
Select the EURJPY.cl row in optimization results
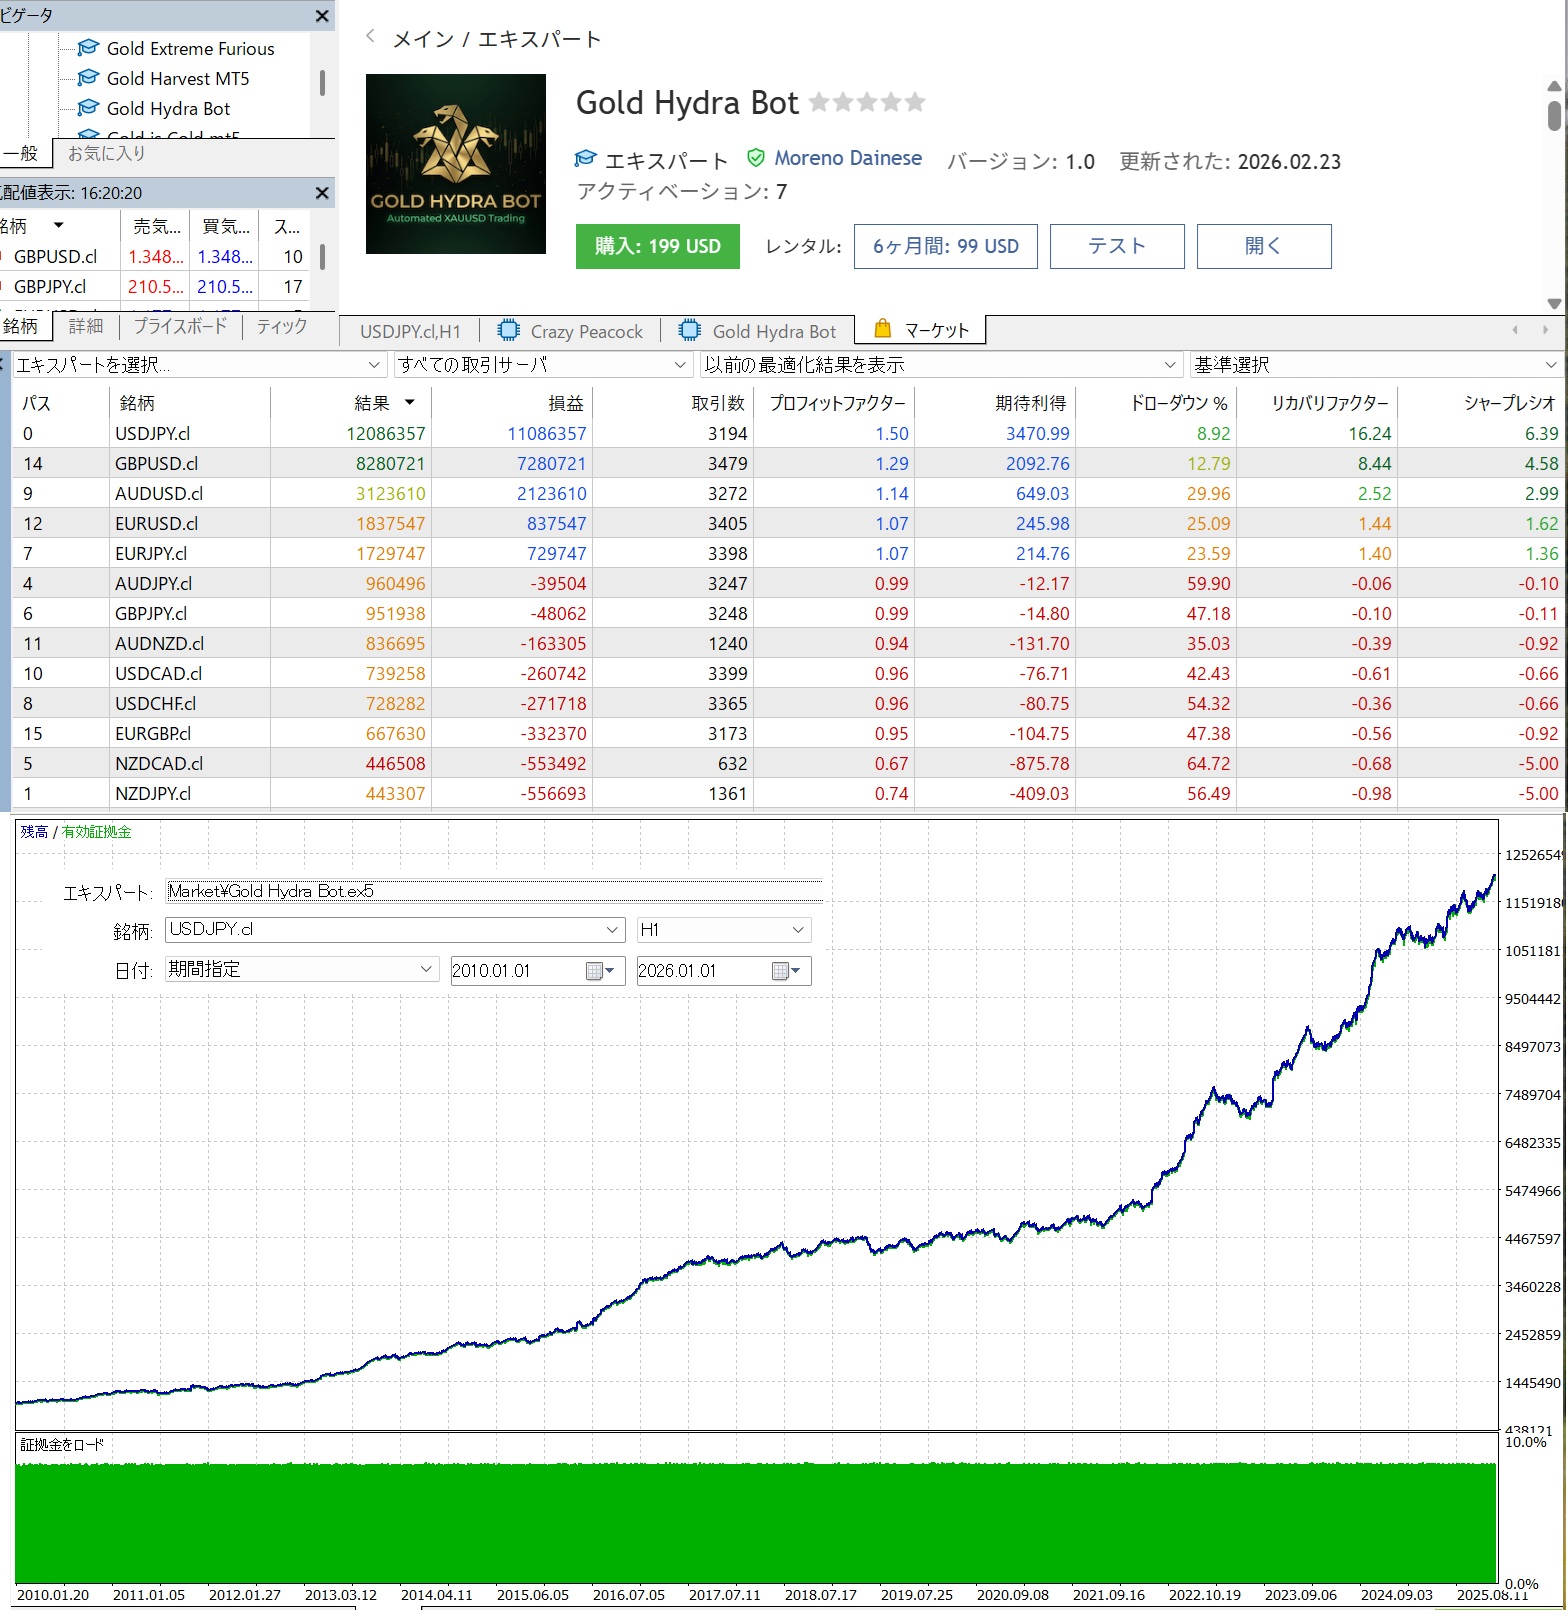tap(788, 553)
